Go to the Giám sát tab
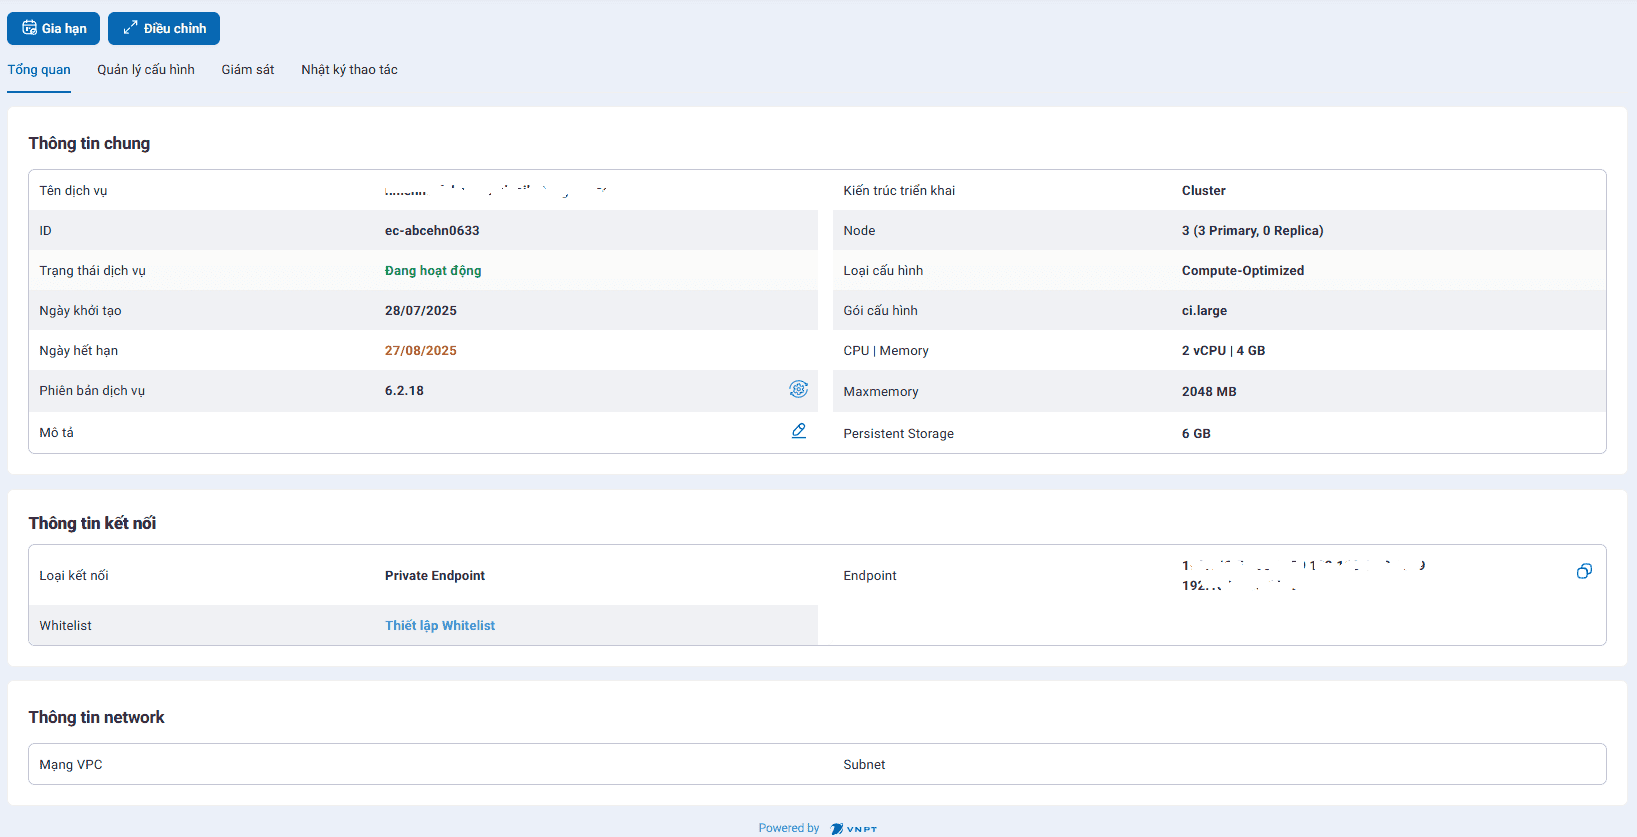 248,70
